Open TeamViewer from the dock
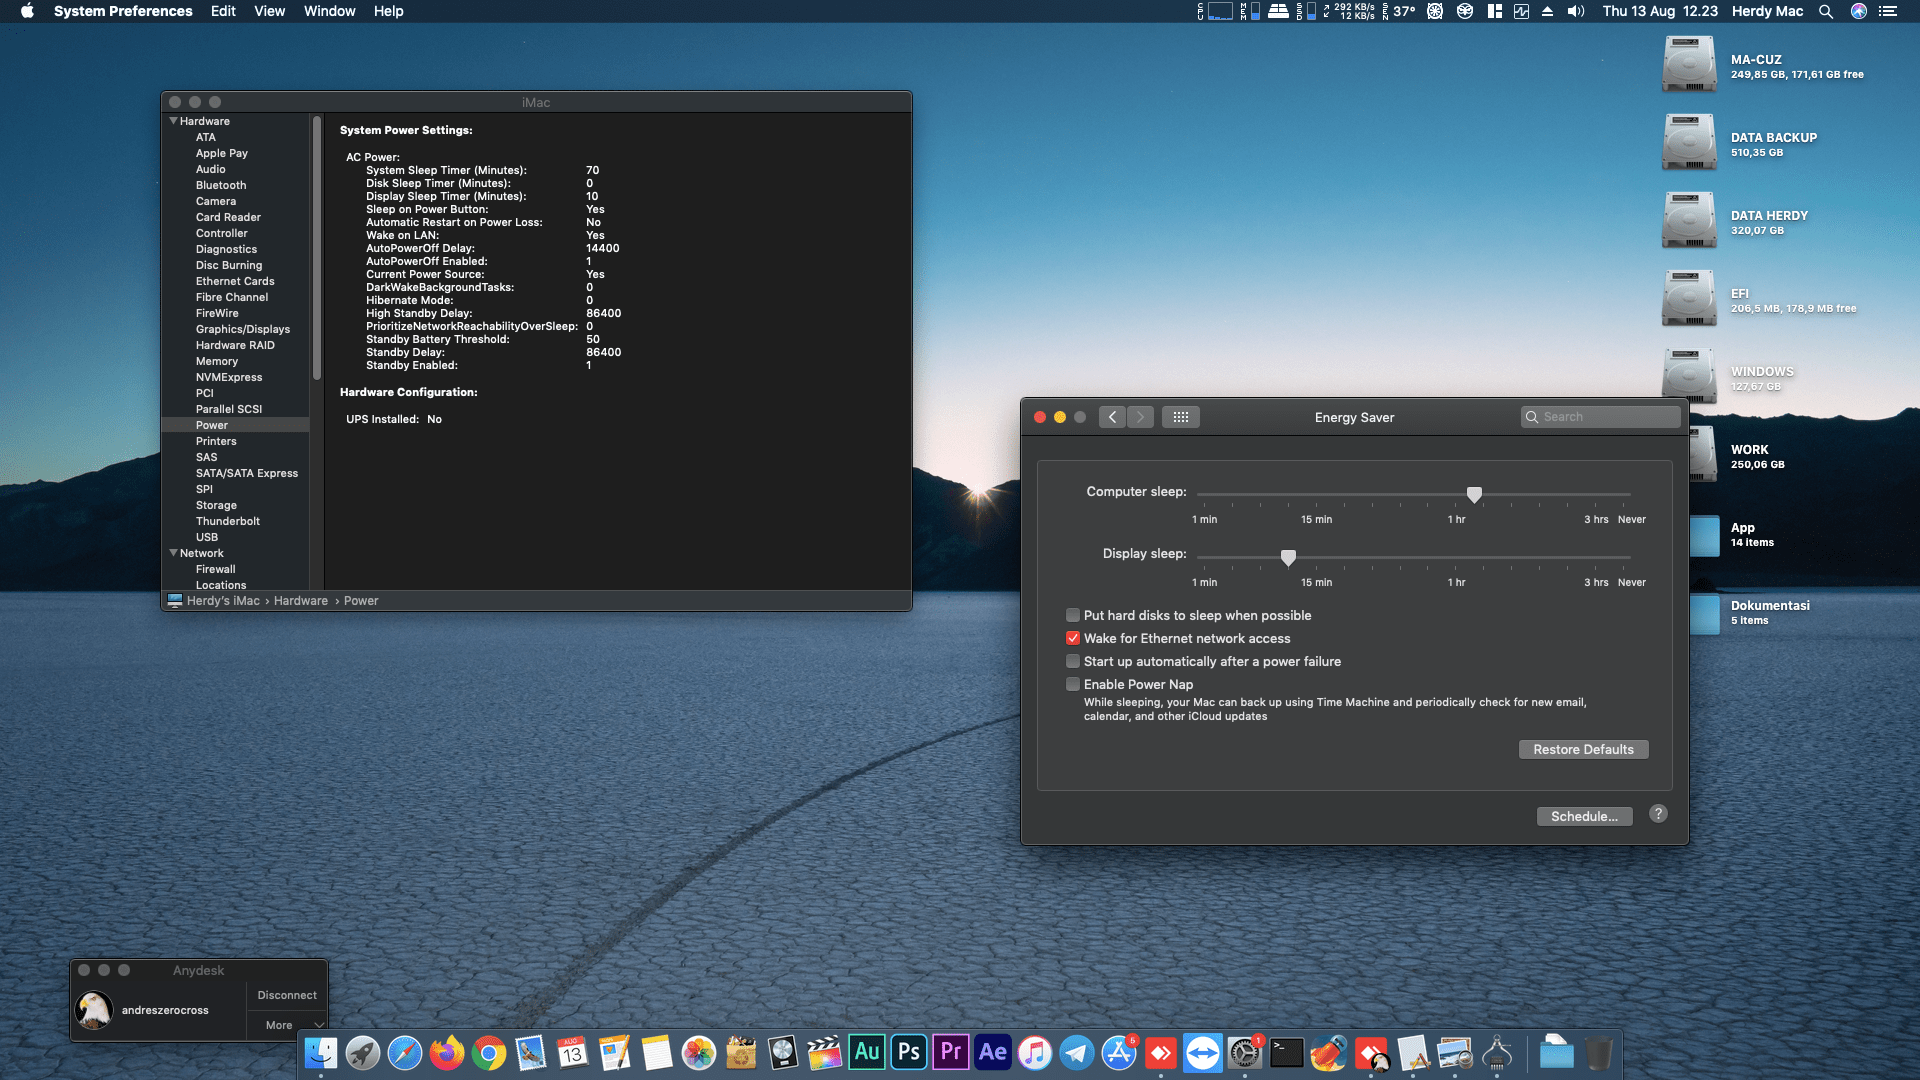Image resolution: width=1920 pixels, height=1080 pixels. (1203, 1053)
